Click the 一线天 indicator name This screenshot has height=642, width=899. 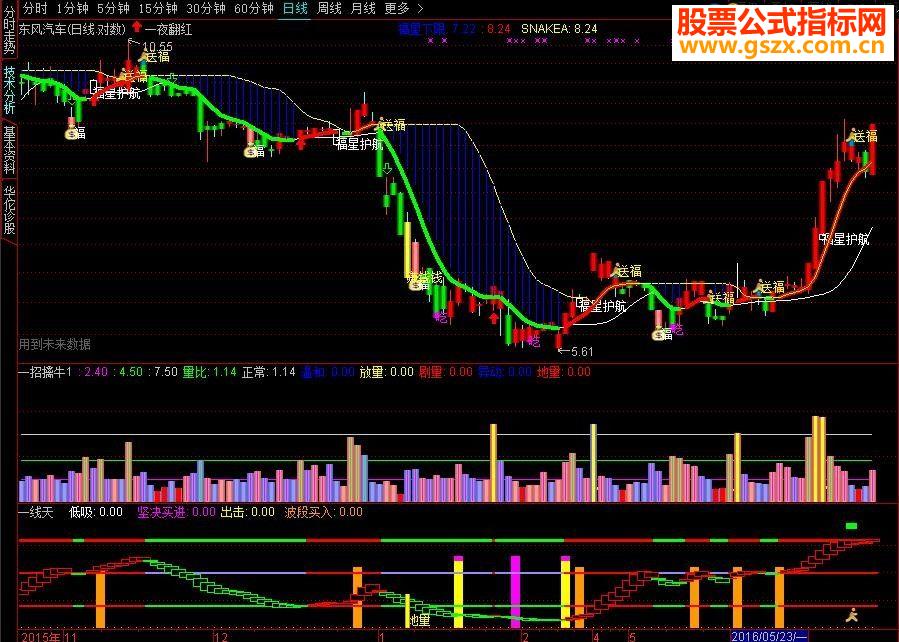36,512
